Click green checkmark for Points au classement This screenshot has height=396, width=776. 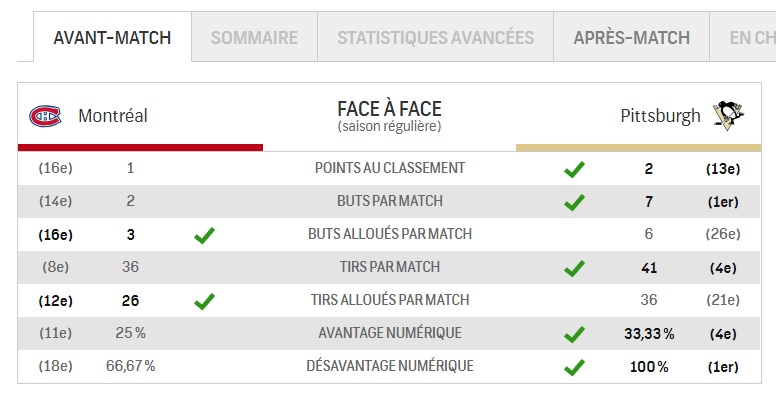tap(574, 169)
